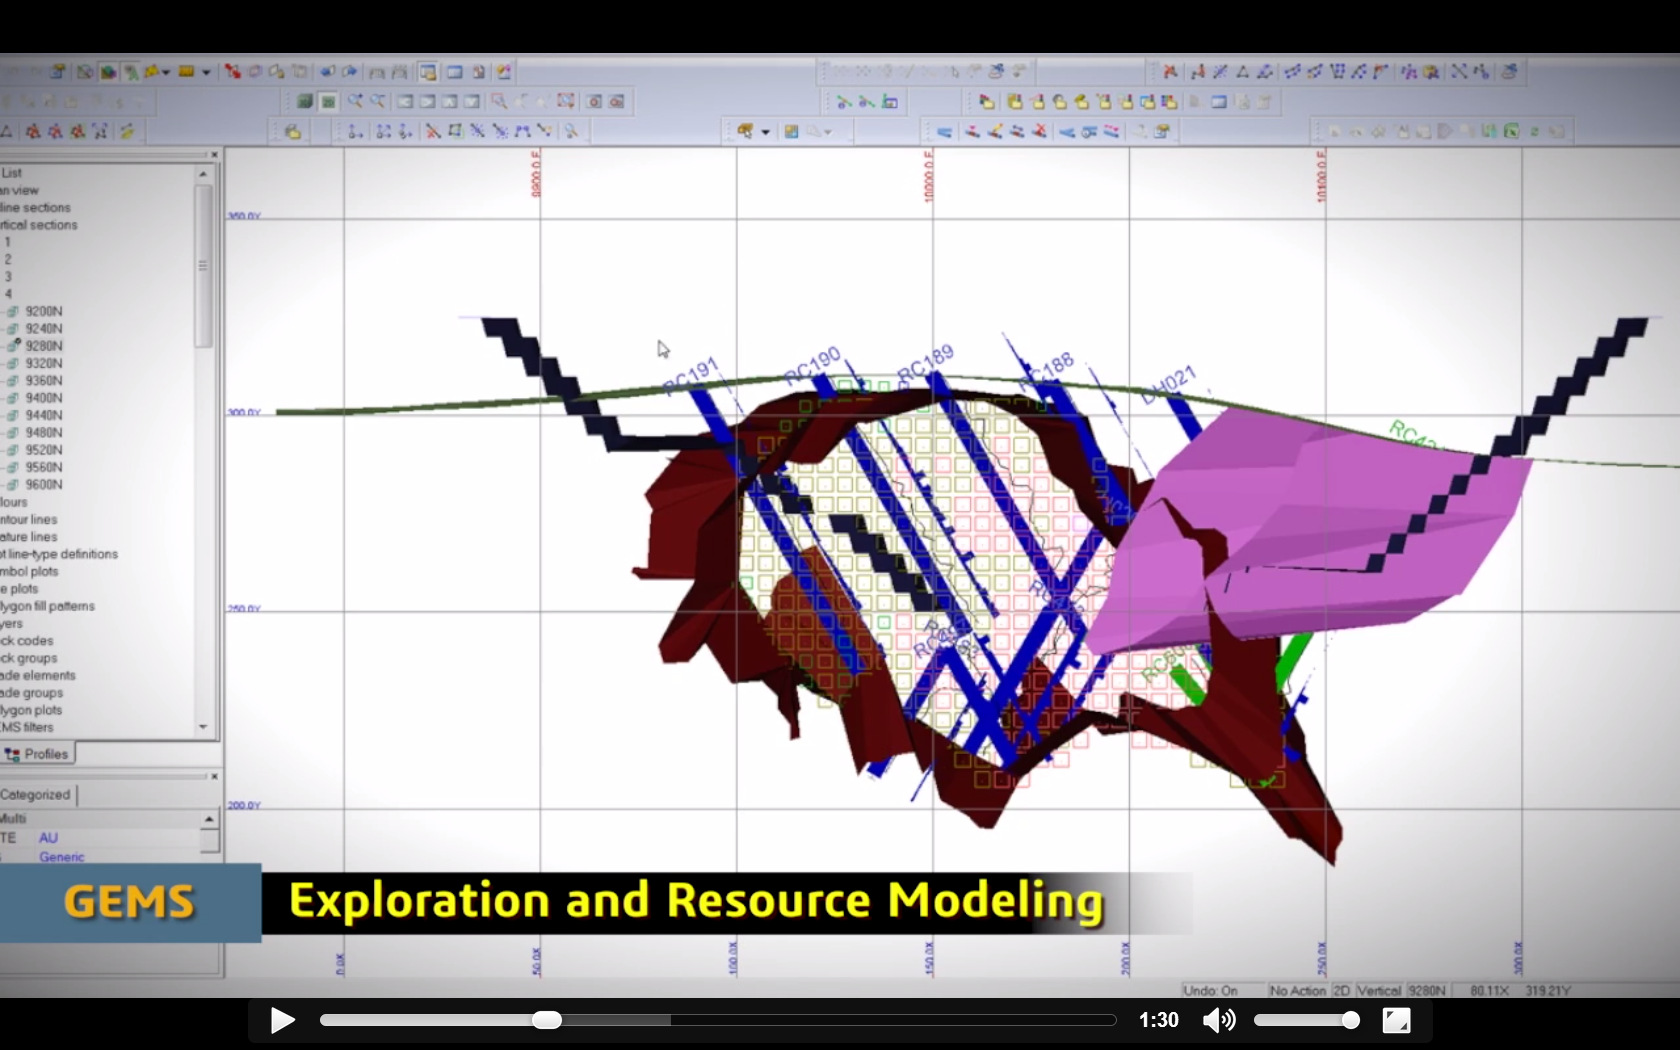The image size is (1680, 1050).
Task: Click the green cube solid-view toolbar icon
Action: click(x=305, y=101)
